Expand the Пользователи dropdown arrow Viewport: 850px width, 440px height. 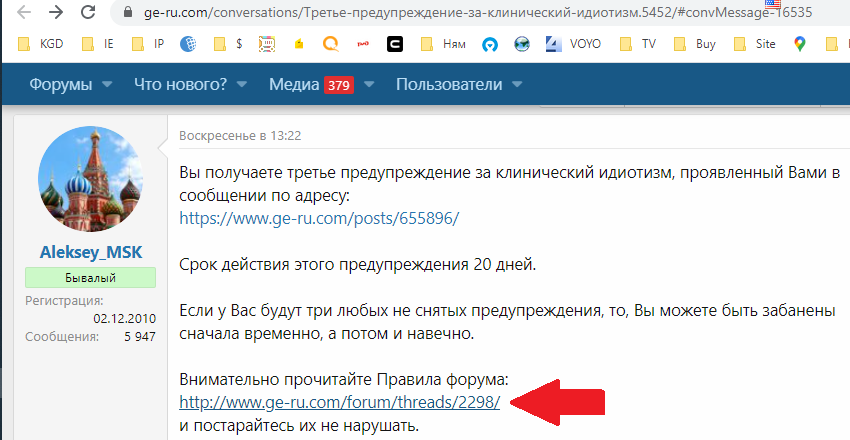pos(517,86)
